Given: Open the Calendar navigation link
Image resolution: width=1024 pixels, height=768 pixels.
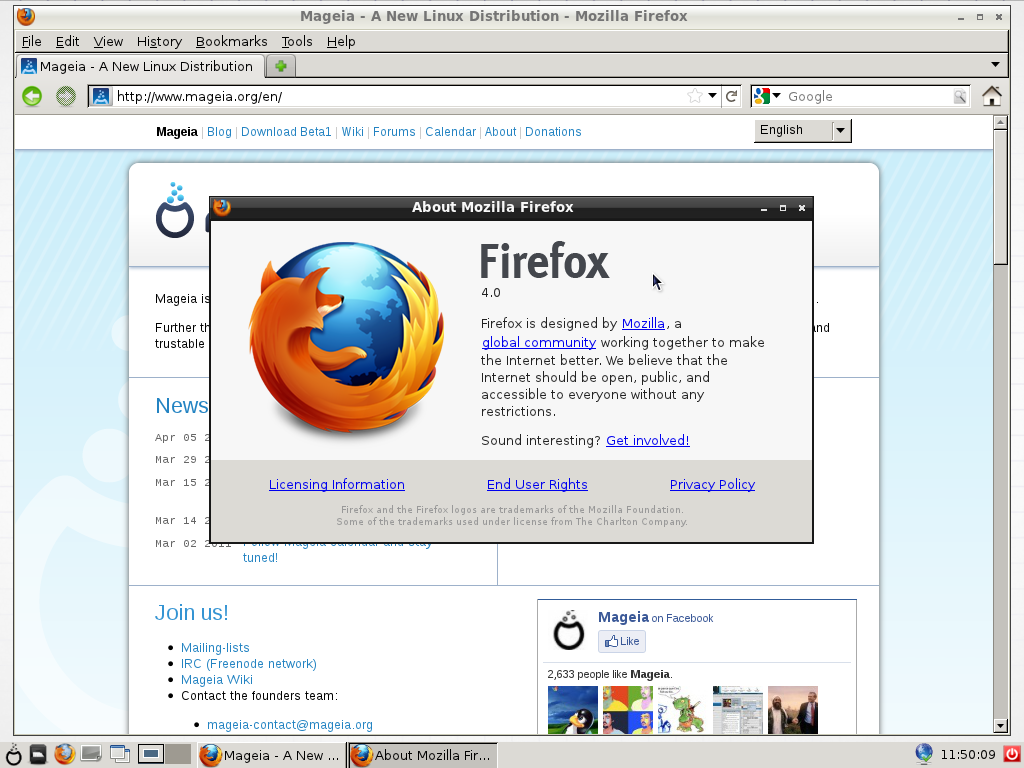Looking at the screenshot, I should click(450, 131).
